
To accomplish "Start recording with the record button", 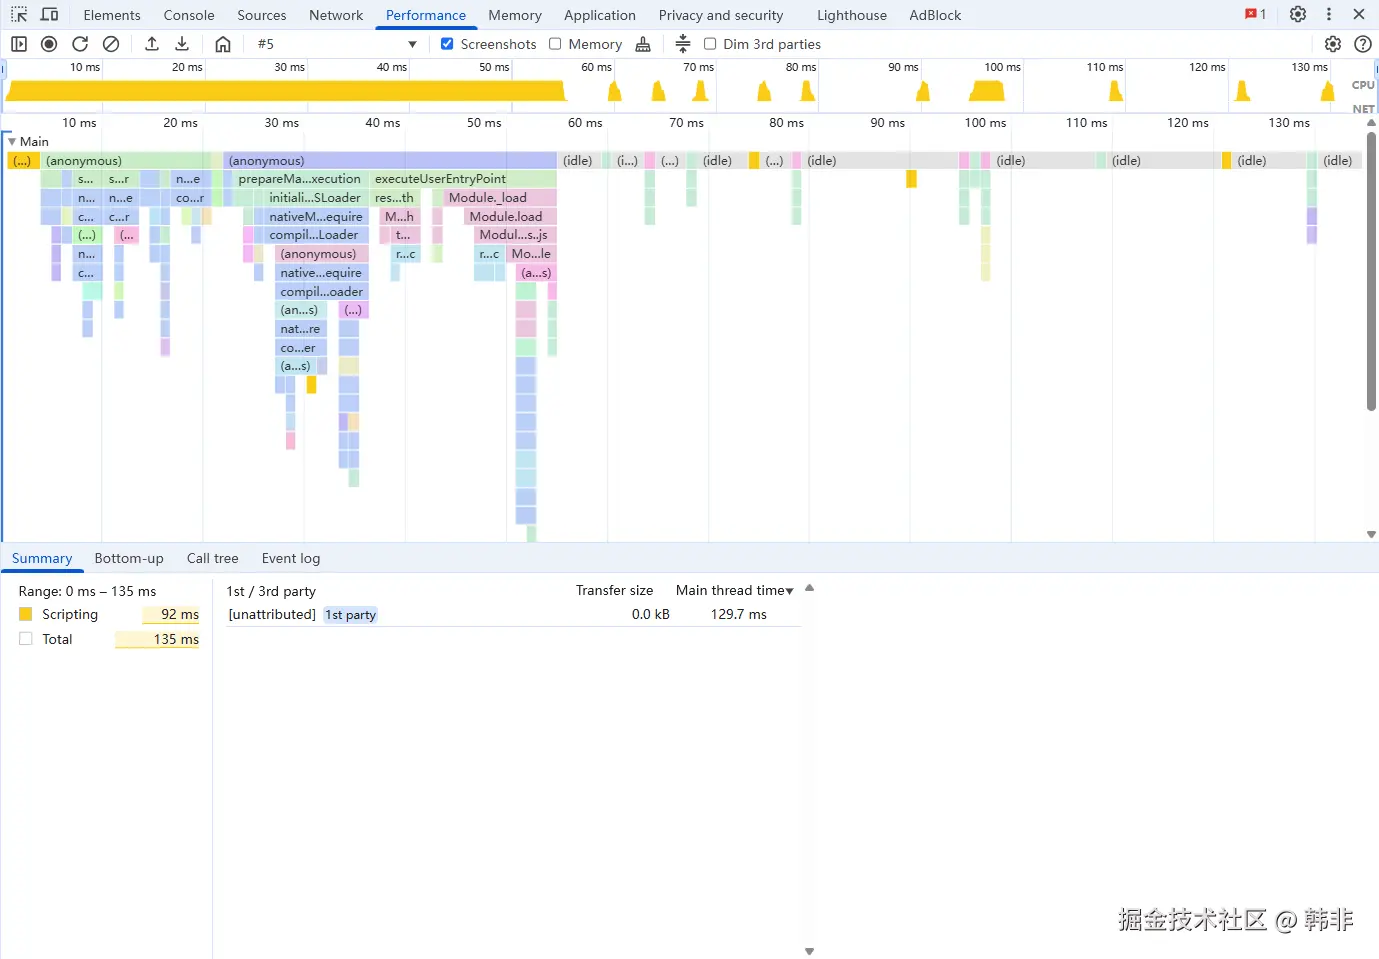I will (x=49, y=44).
